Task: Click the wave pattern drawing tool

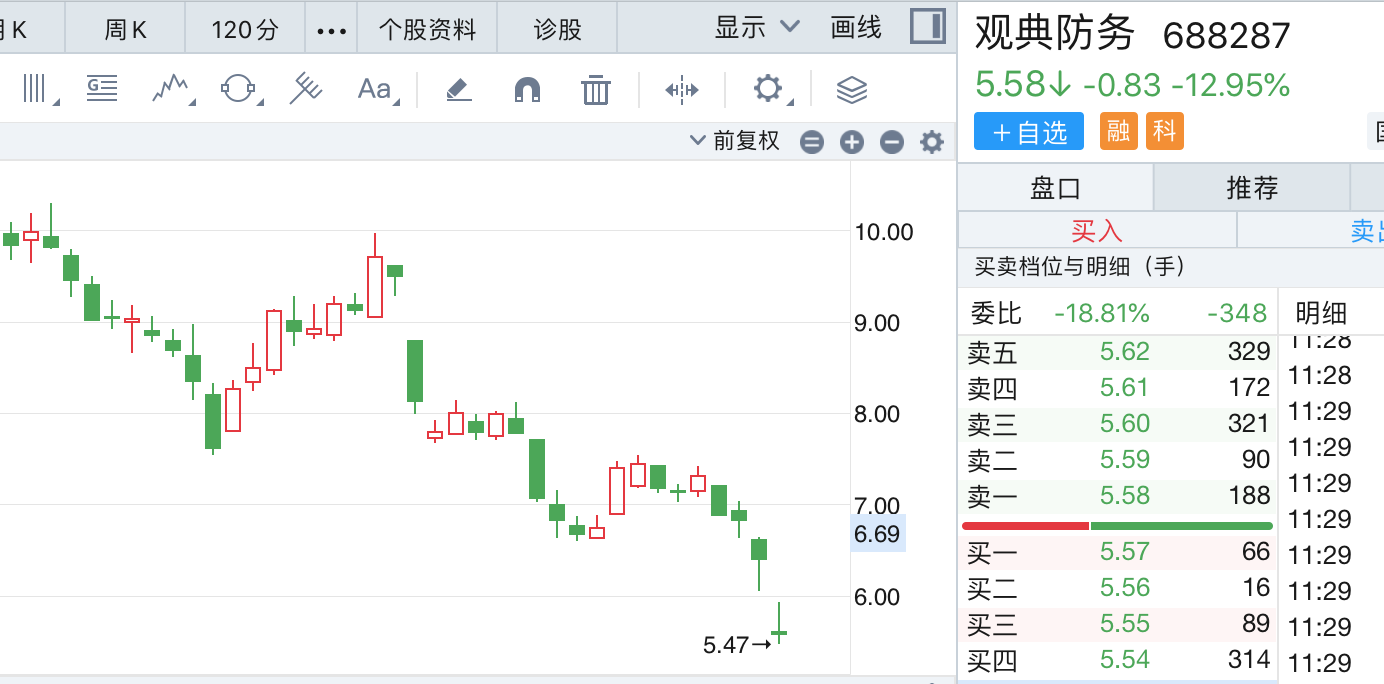Action: click(171, 90)
